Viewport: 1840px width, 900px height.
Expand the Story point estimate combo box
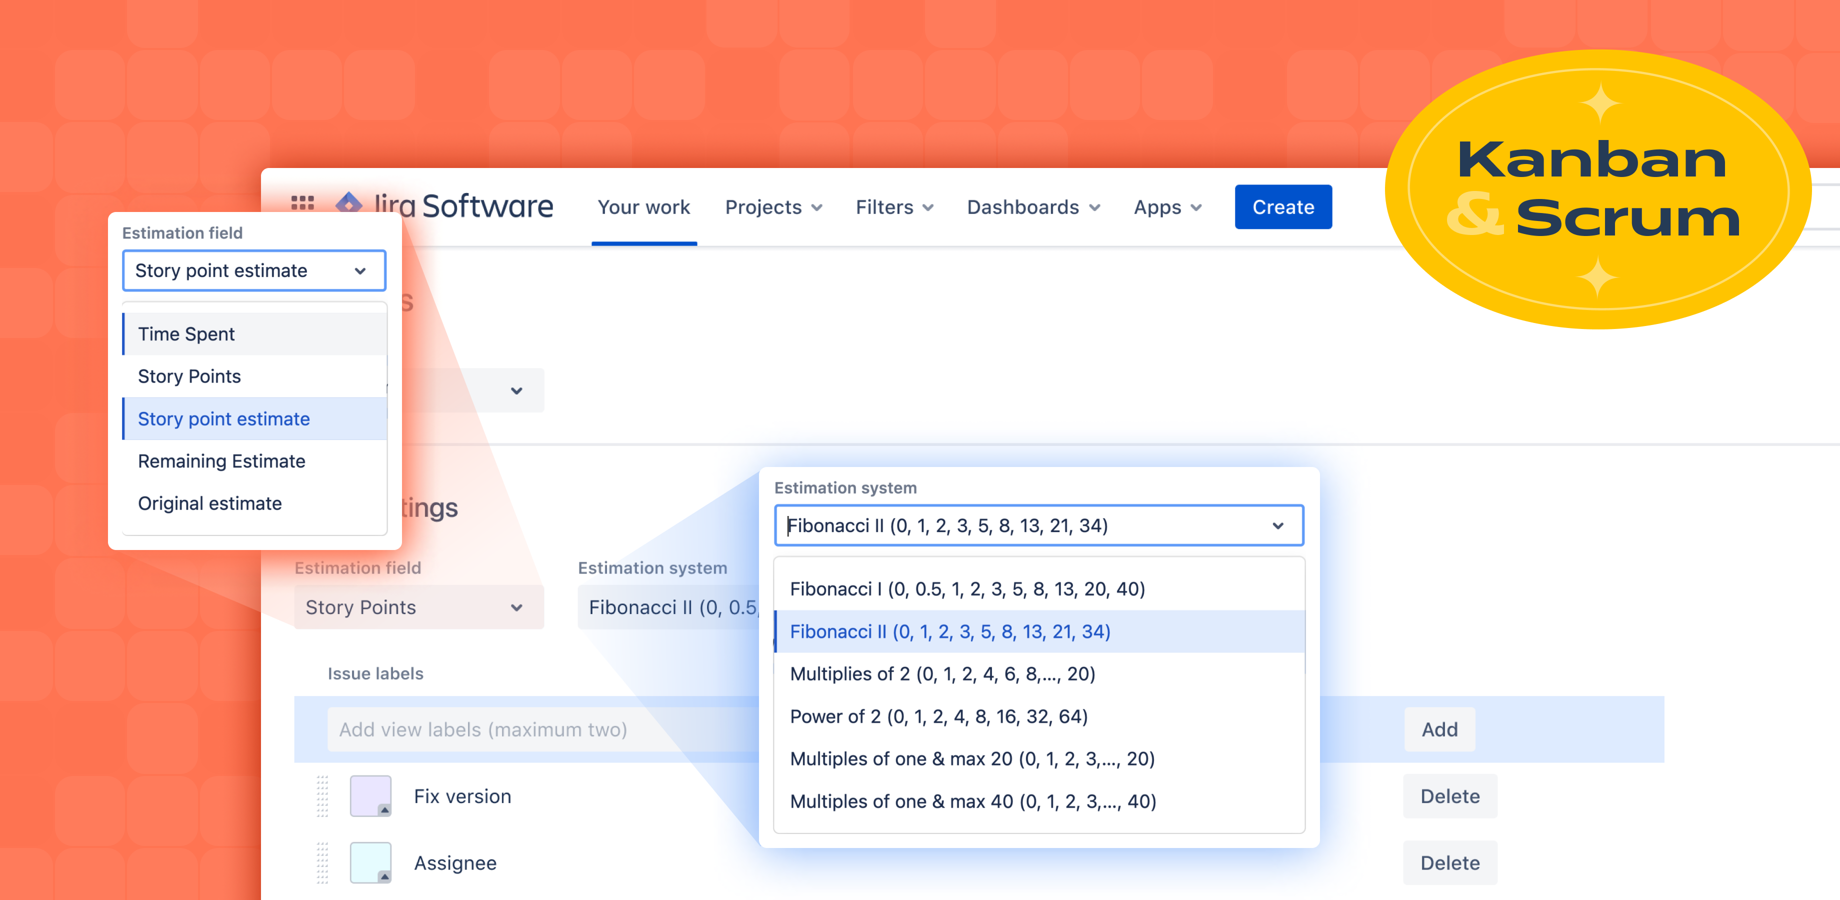pos(254,271)
